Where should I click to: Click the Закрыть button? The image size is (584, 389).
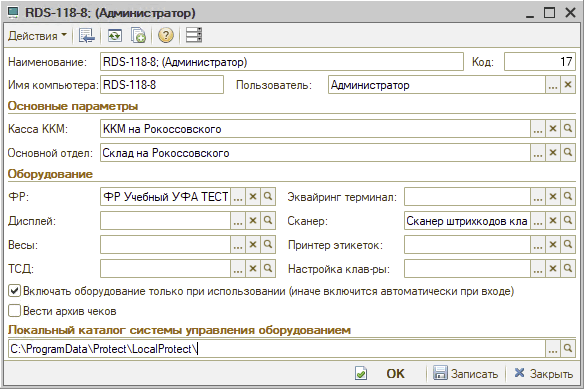click(x=543, y=373)
